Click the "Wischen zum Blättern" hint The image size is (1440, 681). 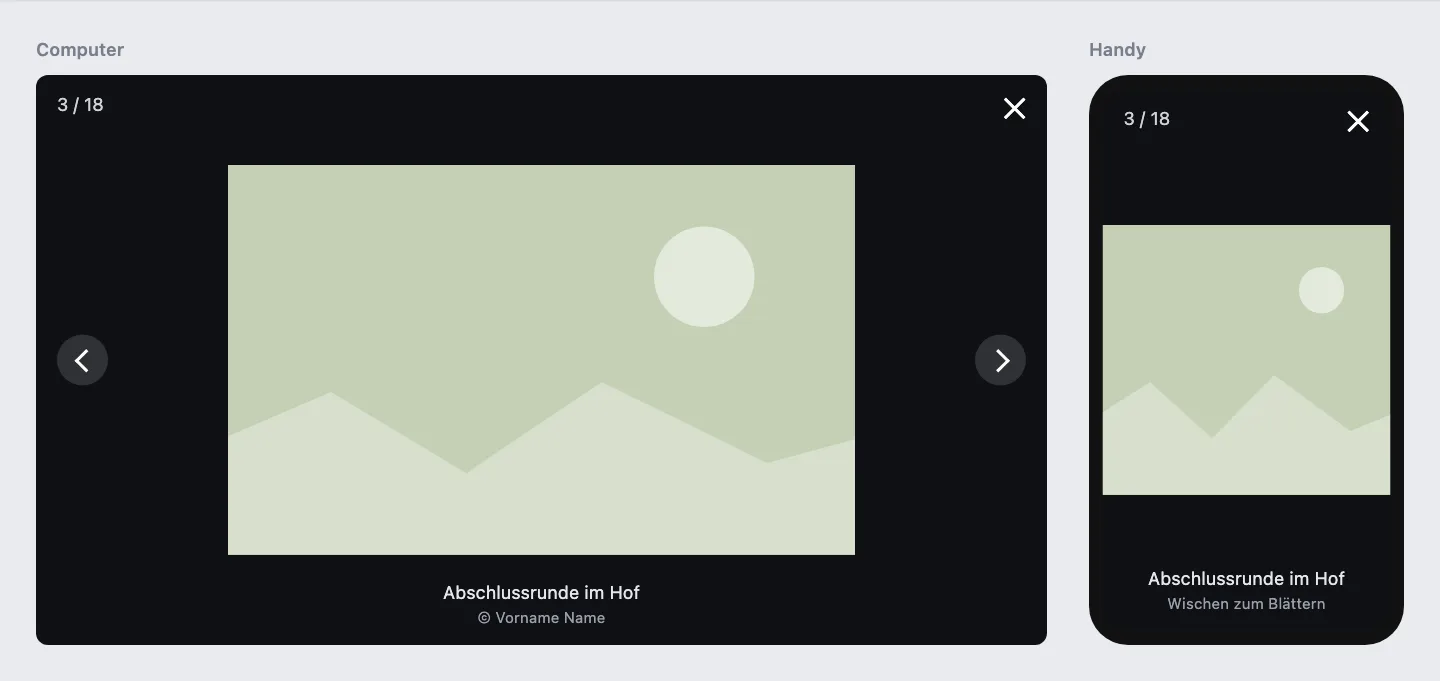pyautogui.click(x=1246, y=604)
